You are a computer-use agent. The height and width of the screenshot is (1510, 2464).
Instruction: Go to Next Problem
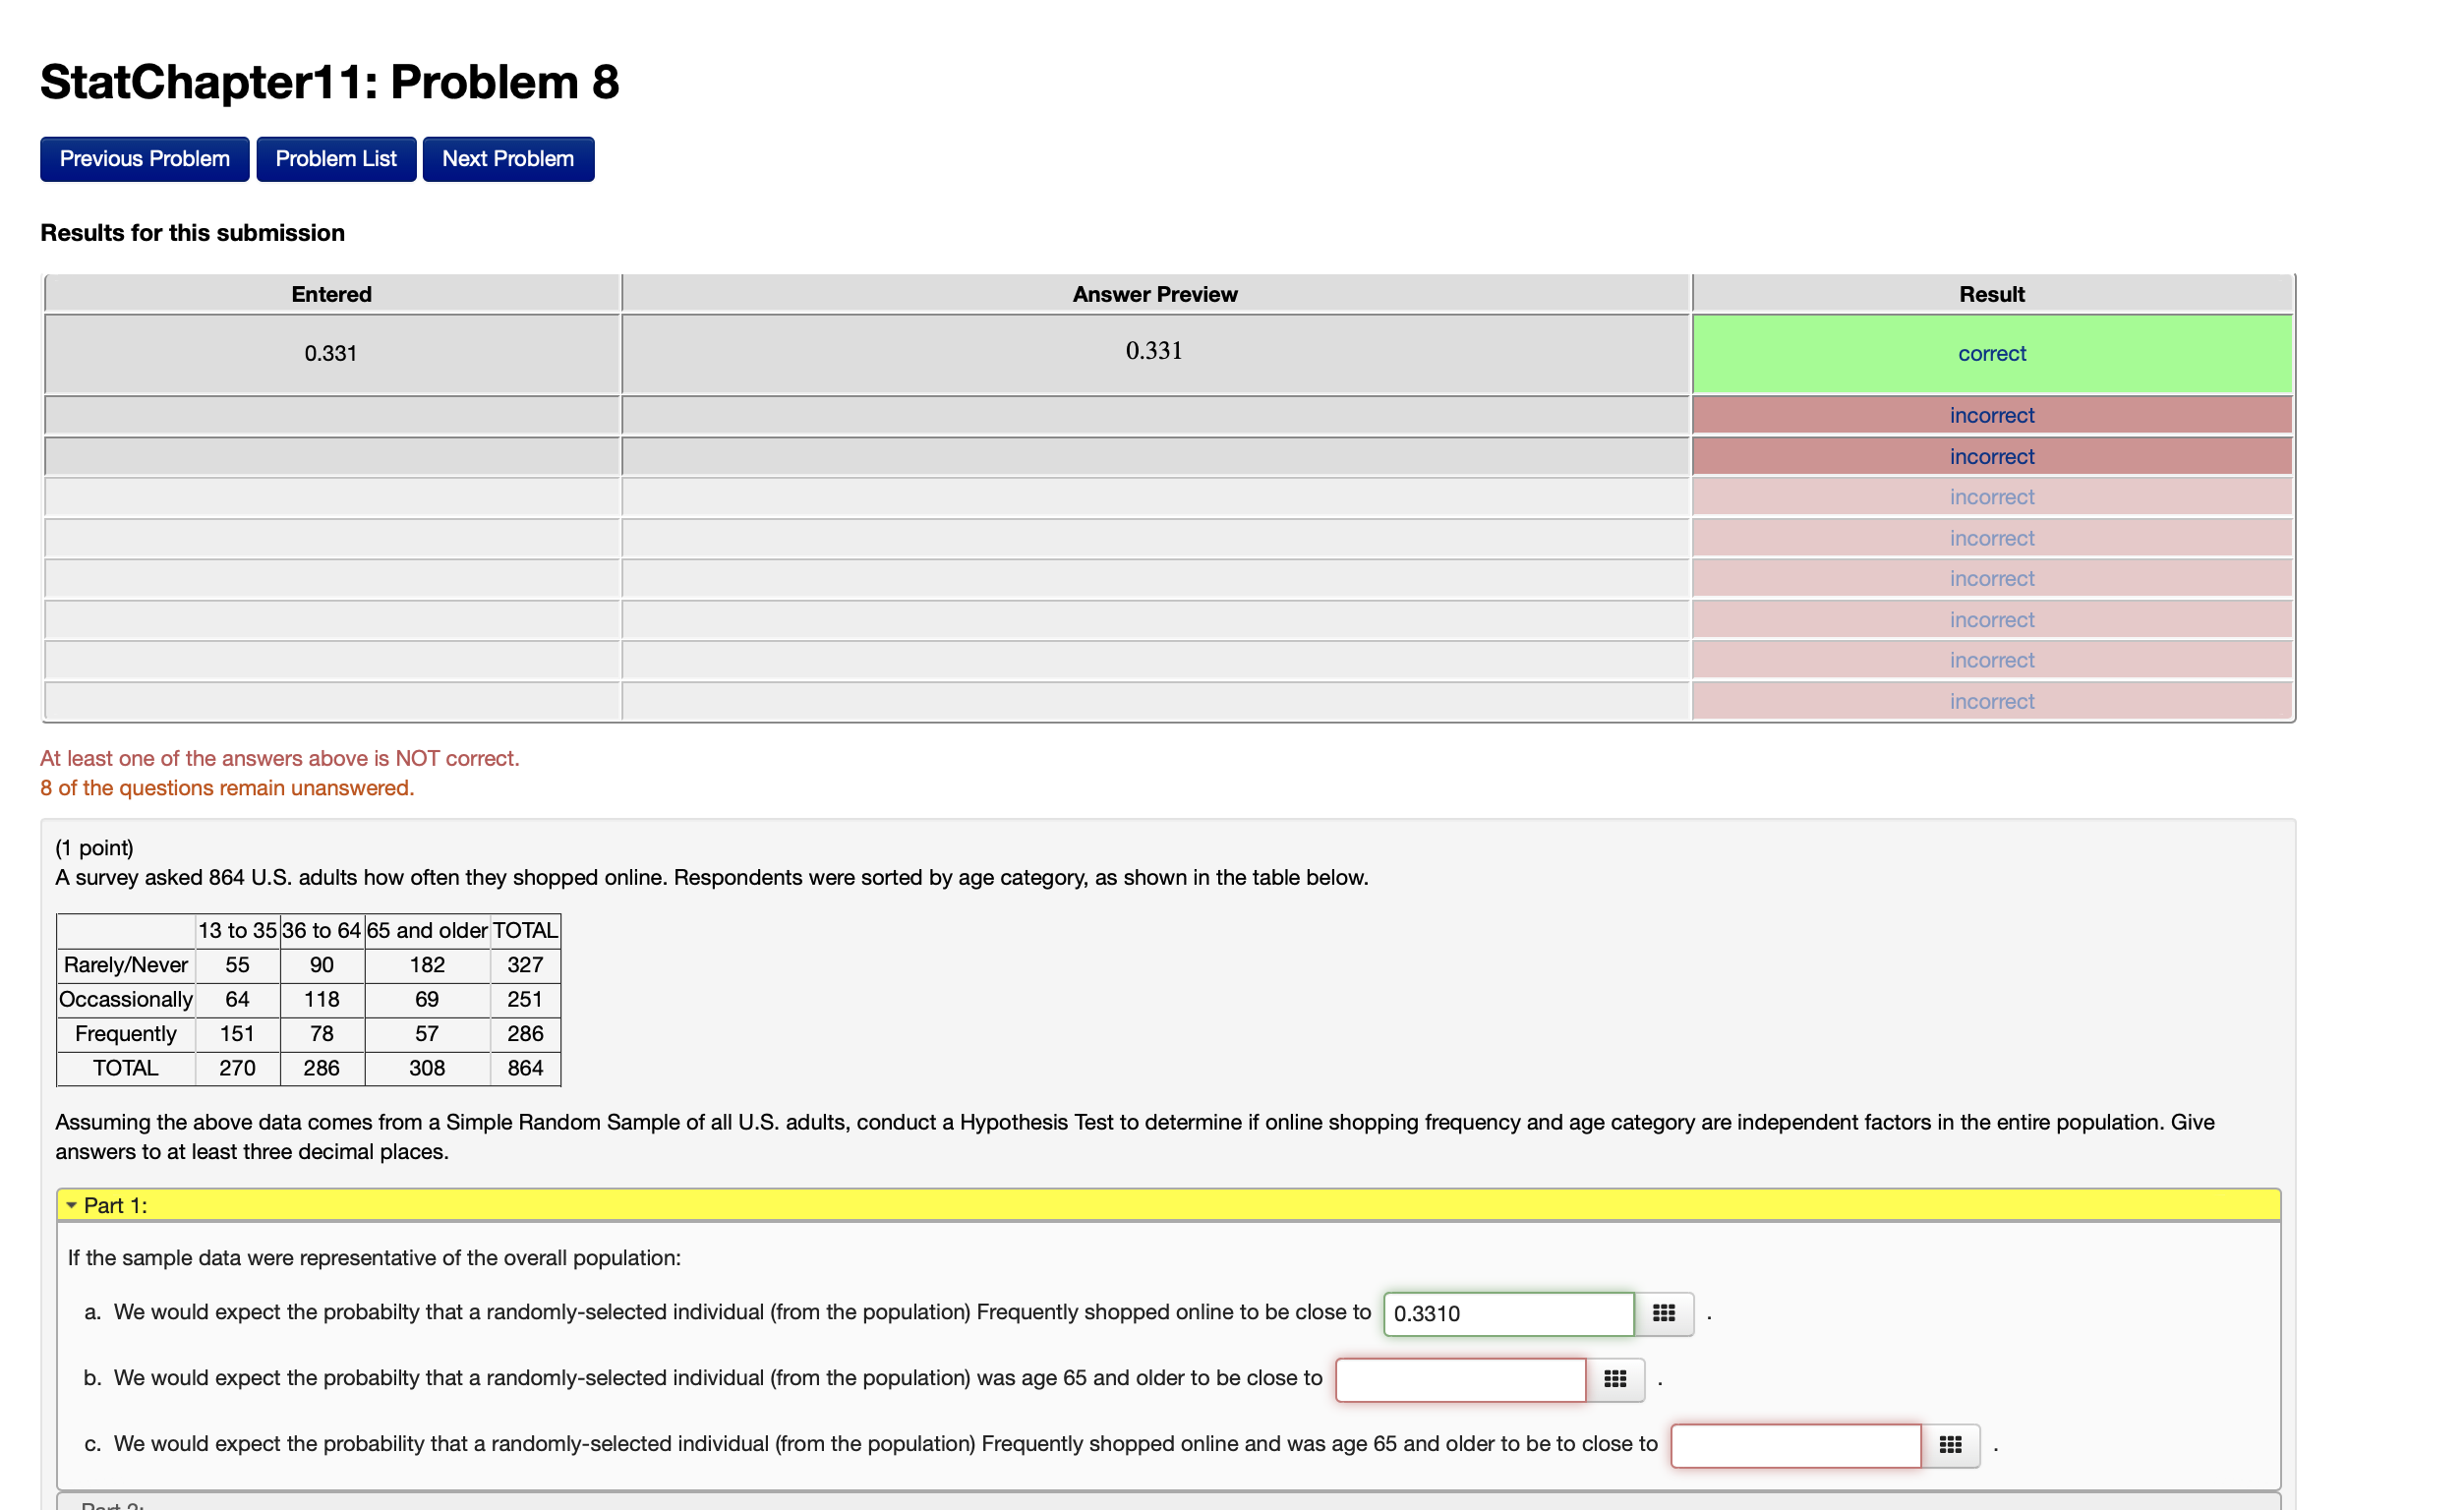point(507,159)
